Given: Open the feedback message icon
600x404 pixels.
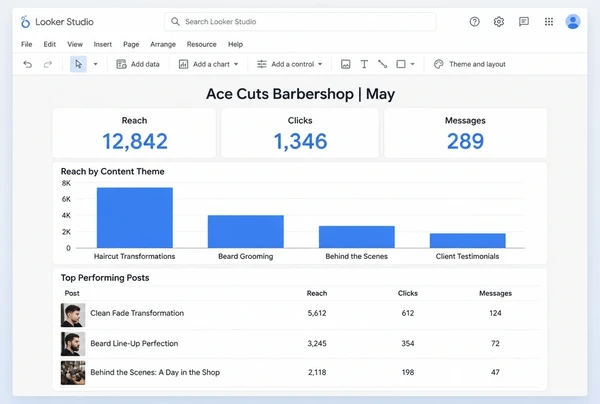Looking at the screenshot, I should tap(524, 22).
